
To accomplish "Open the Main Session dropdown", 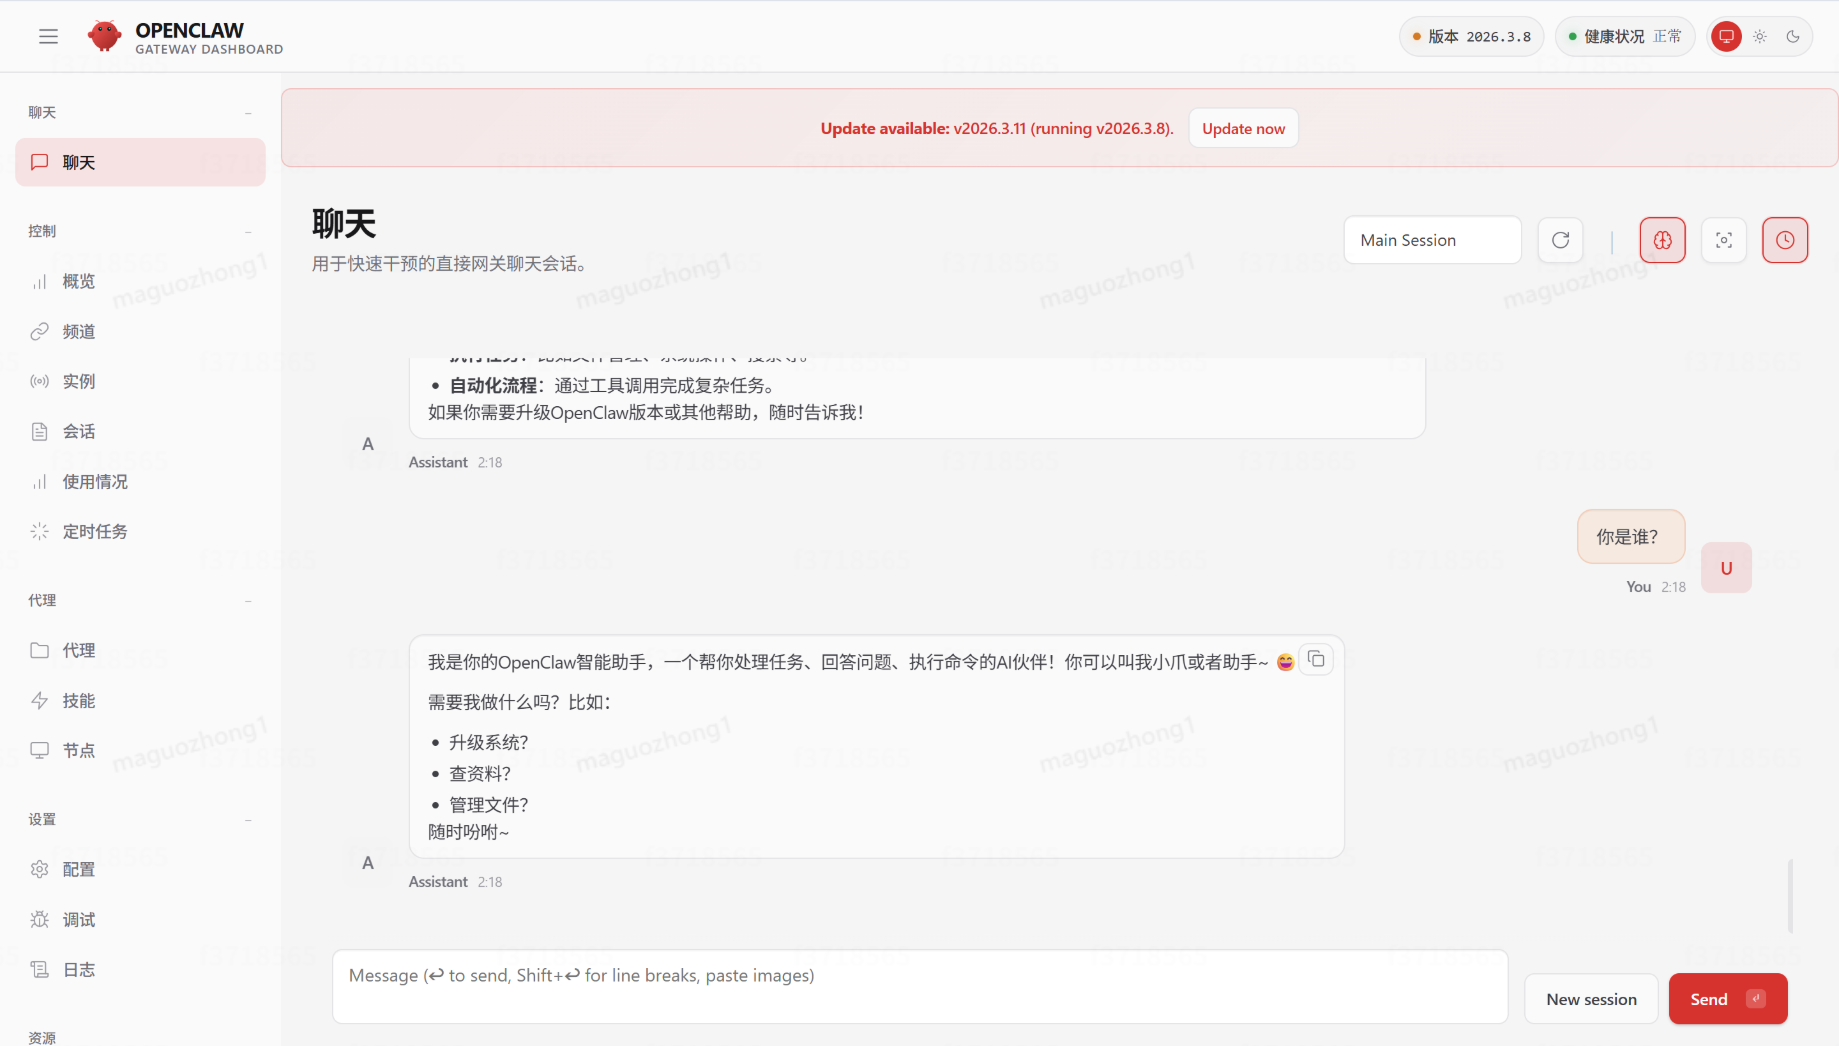I will pos(1432,240).
